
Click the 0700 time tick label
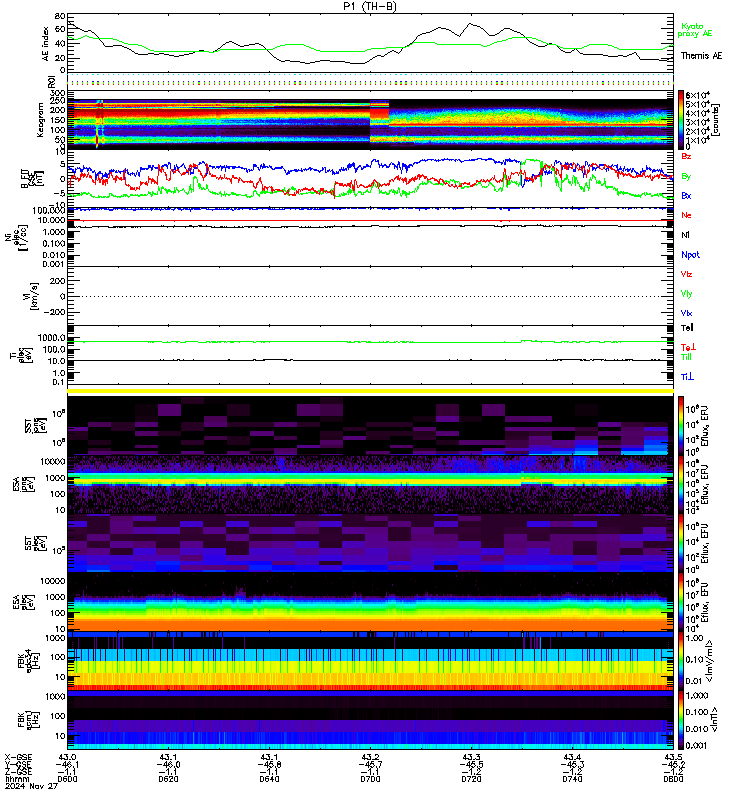370,779
